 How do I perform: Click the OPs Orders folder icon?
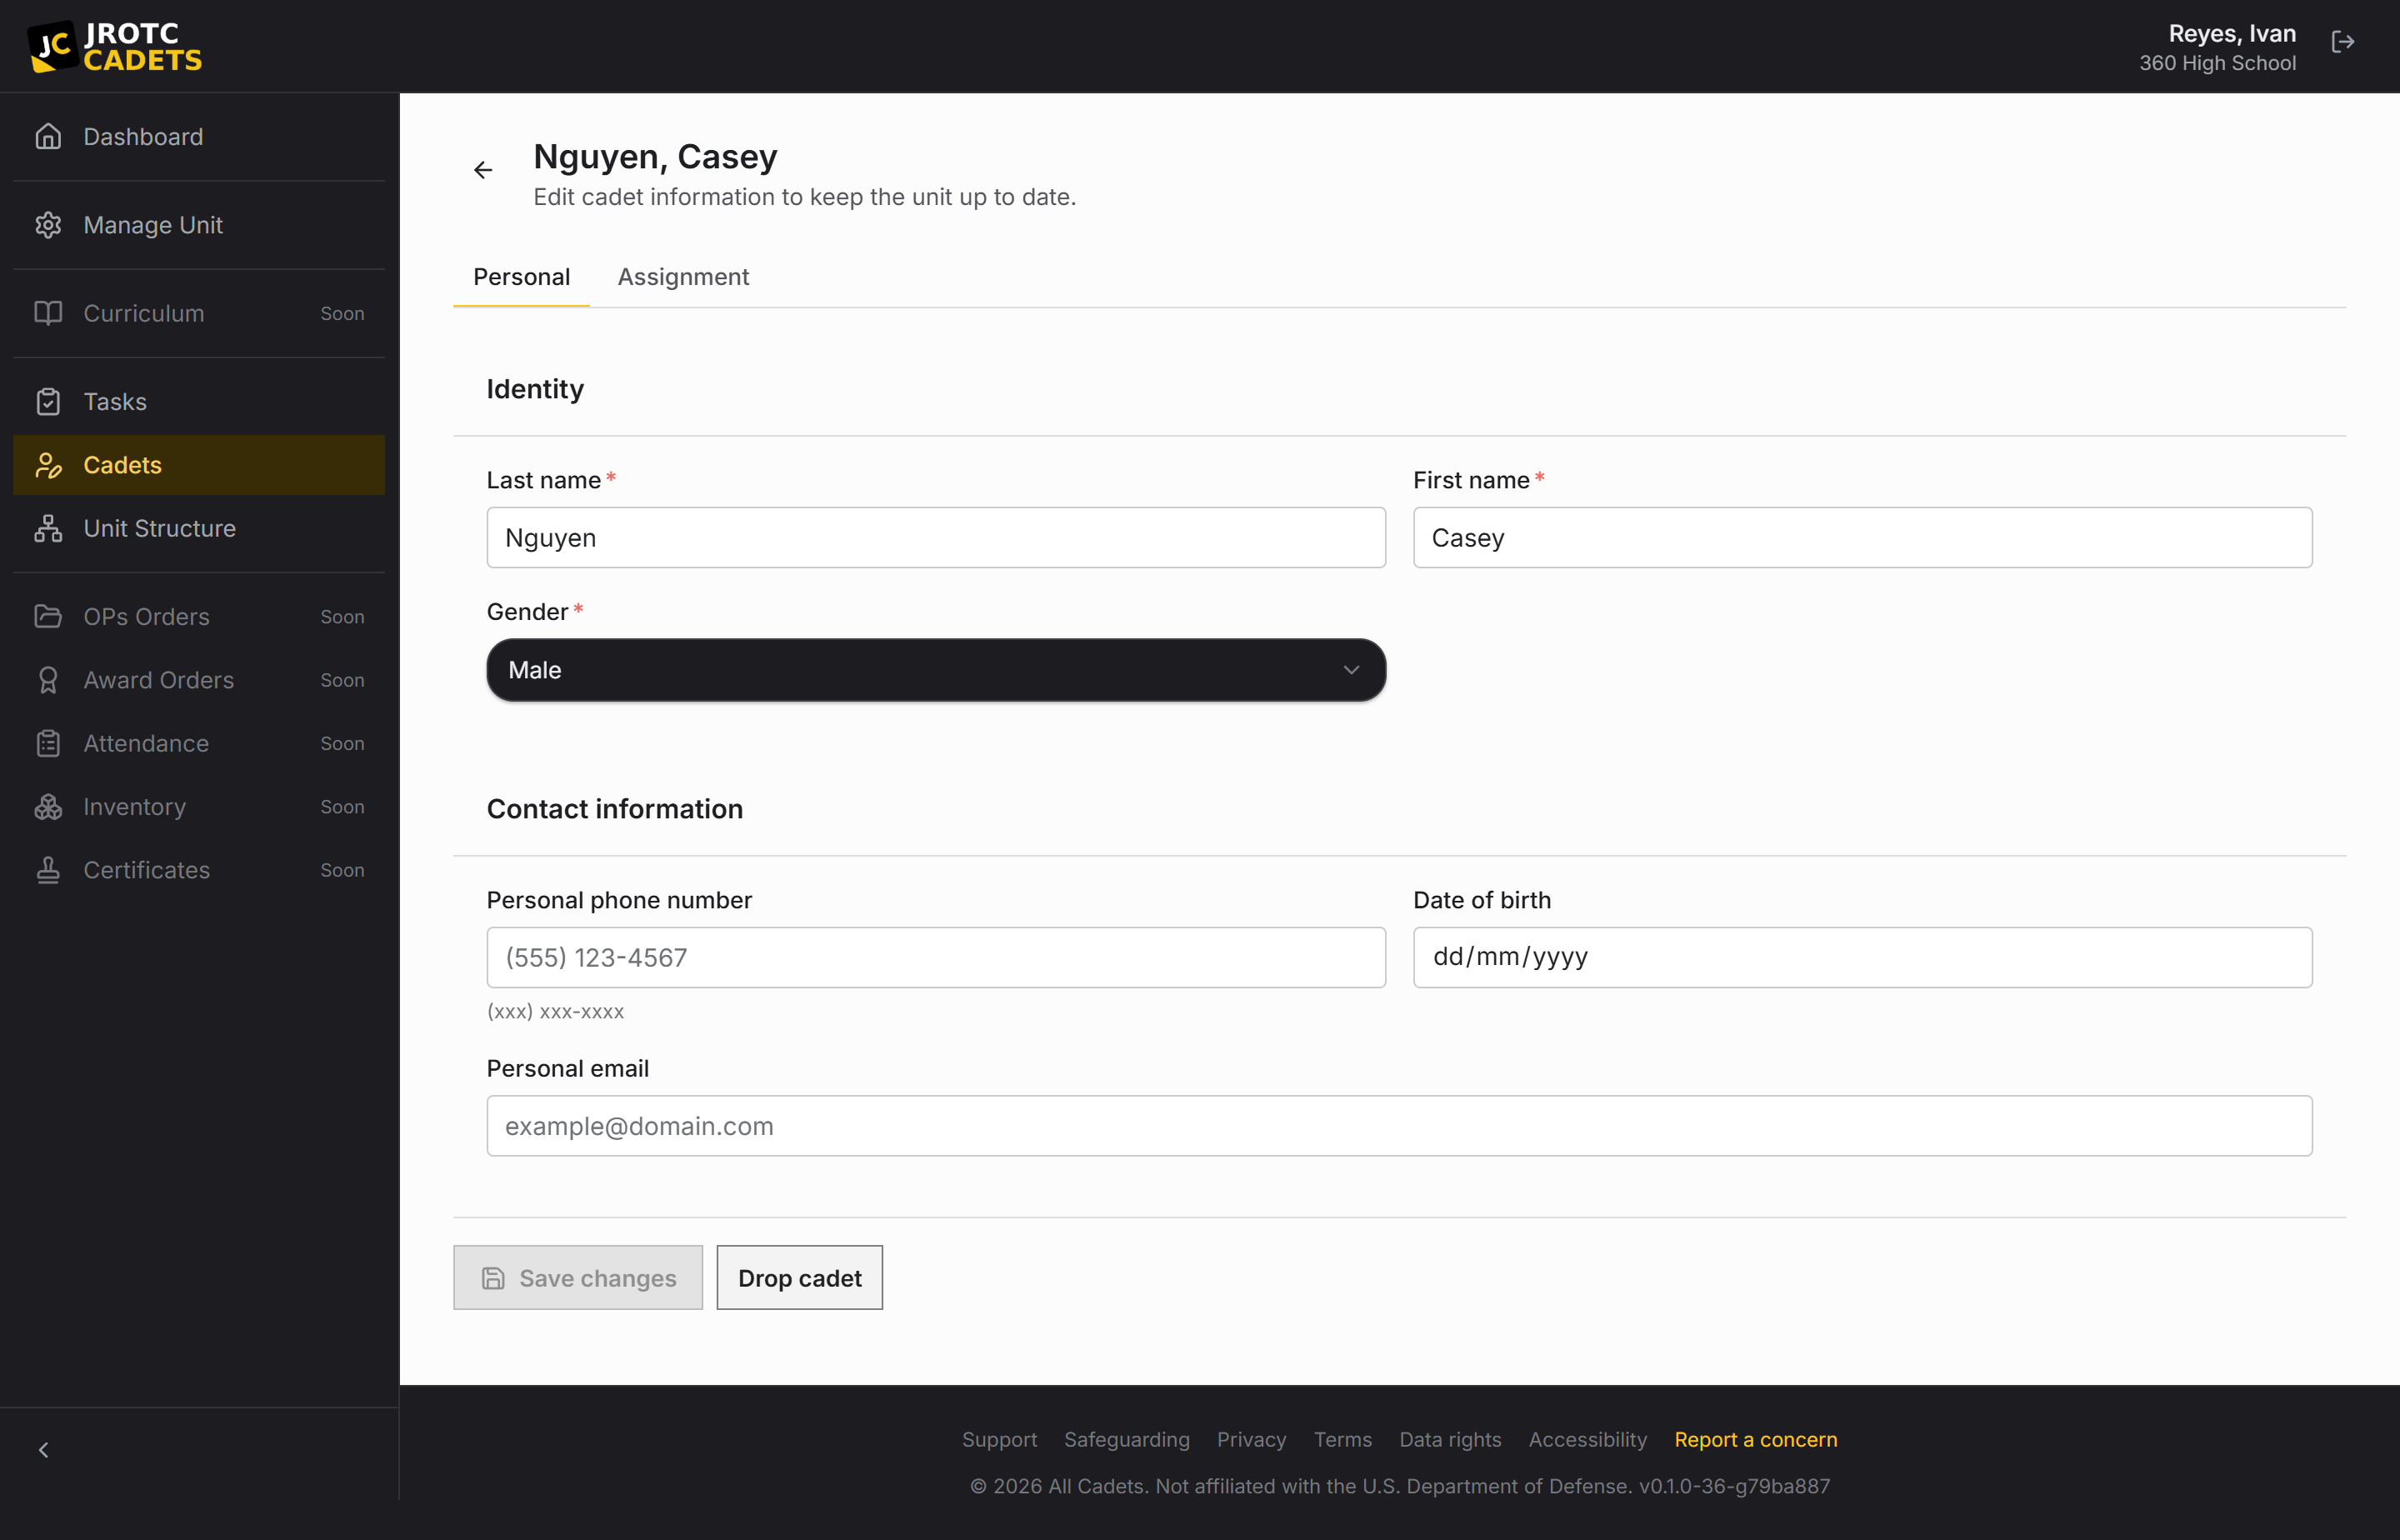tap(48, 617)
